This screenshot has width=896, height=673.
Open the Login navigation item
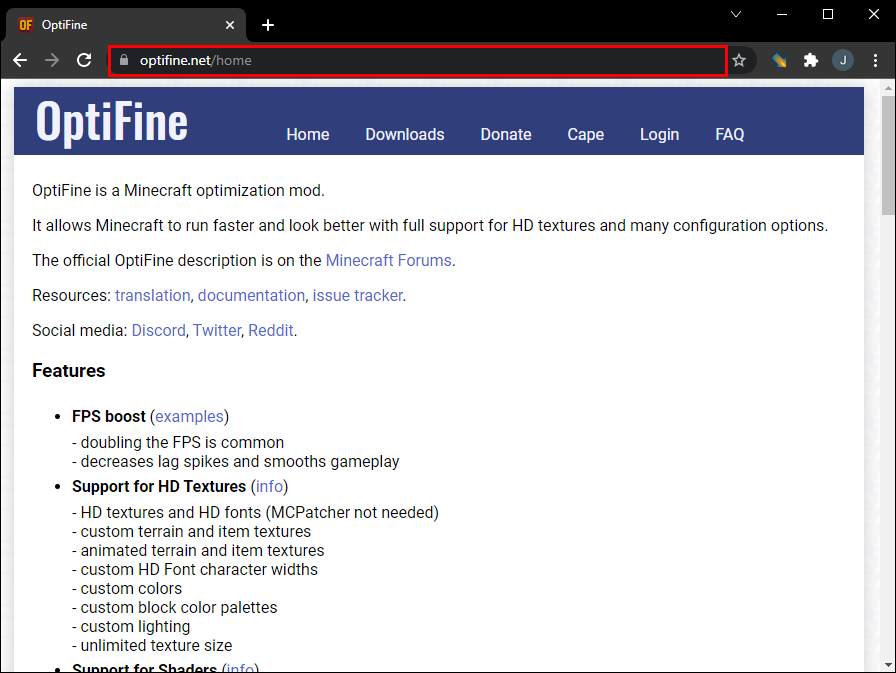(x=659, y=134)
